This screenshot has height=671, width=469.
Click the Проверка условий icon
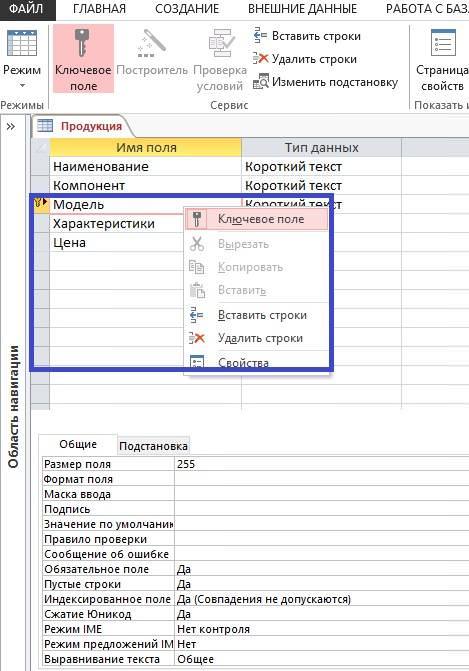coord(221,44)
